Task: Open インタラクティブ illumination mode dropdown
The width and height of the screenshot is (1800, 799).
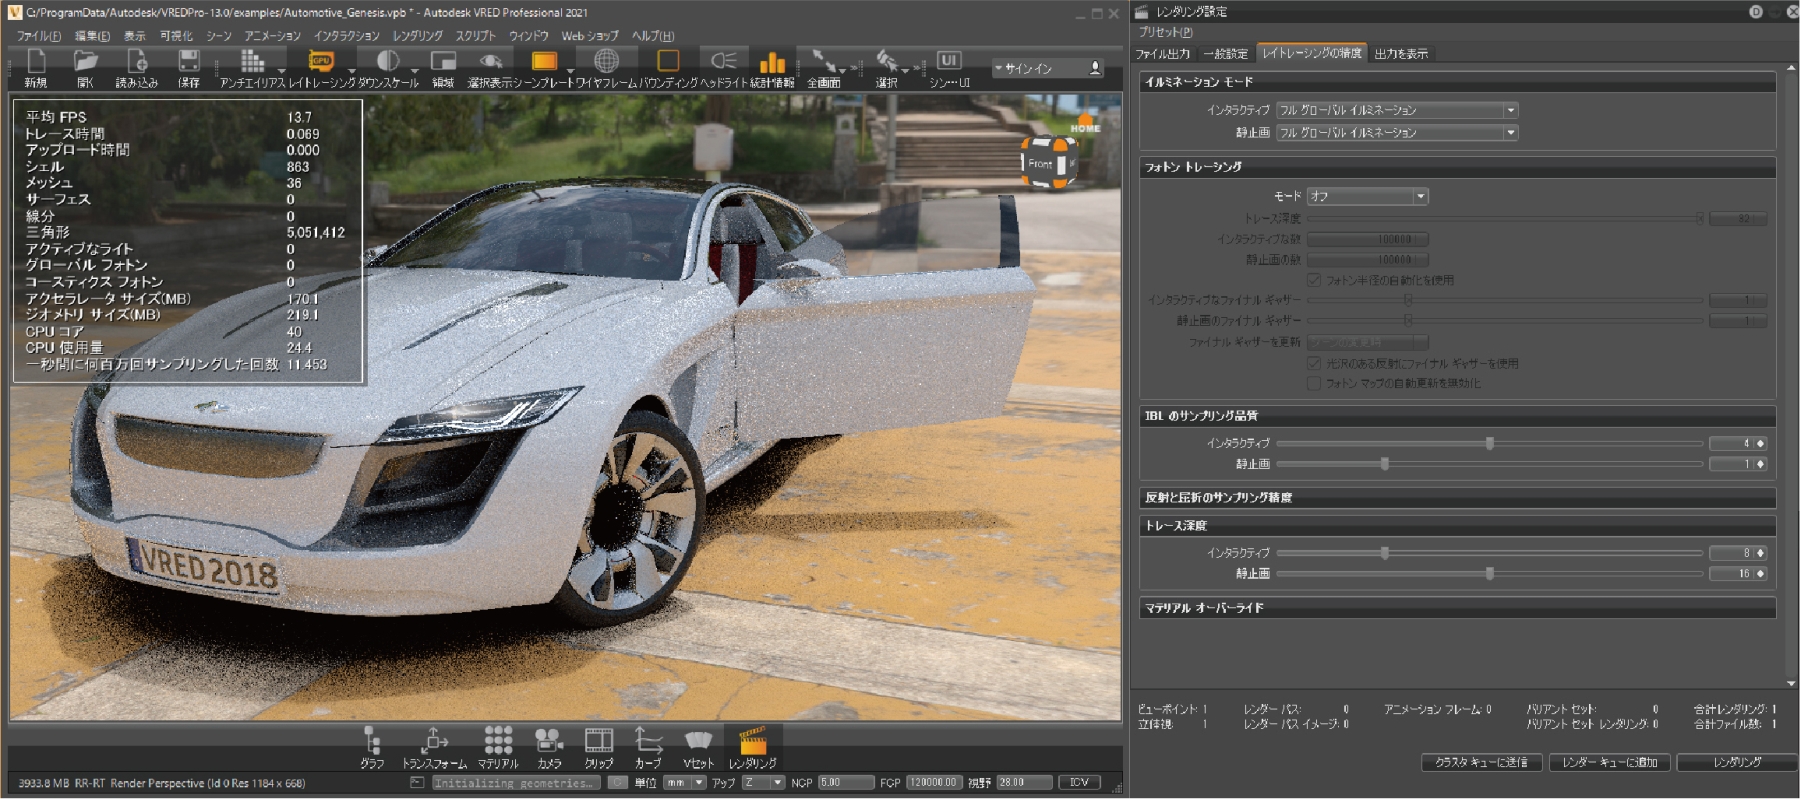Action: pyautogui.click(x=1397, y=110)
